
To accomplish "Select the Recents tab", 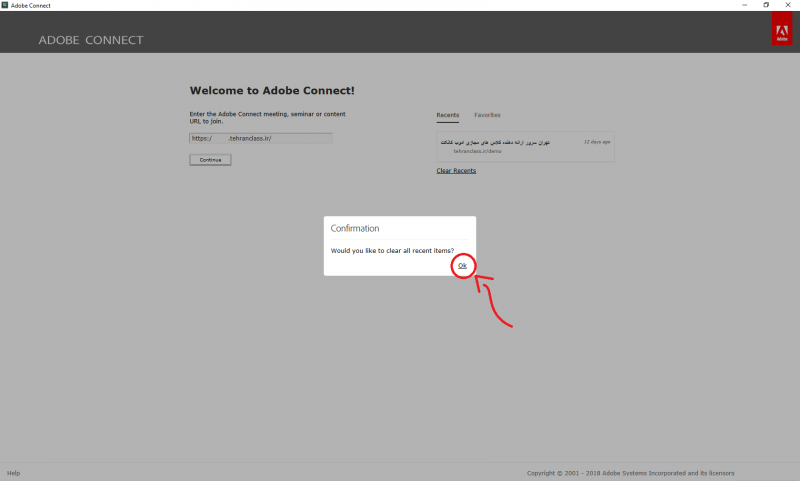I will click(x=447, y=115).
